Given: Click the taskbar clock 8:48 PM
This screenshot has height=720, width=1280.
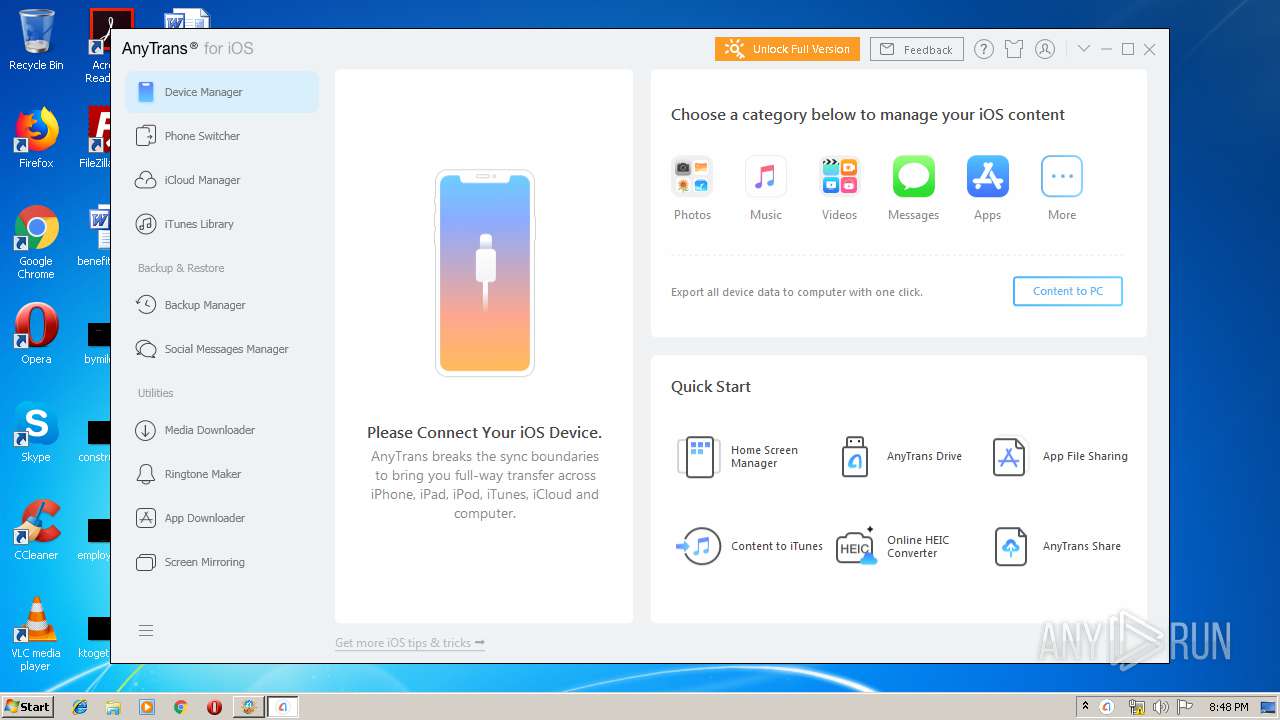Looking at the screenshot, I should click(x=1228, y=707).
